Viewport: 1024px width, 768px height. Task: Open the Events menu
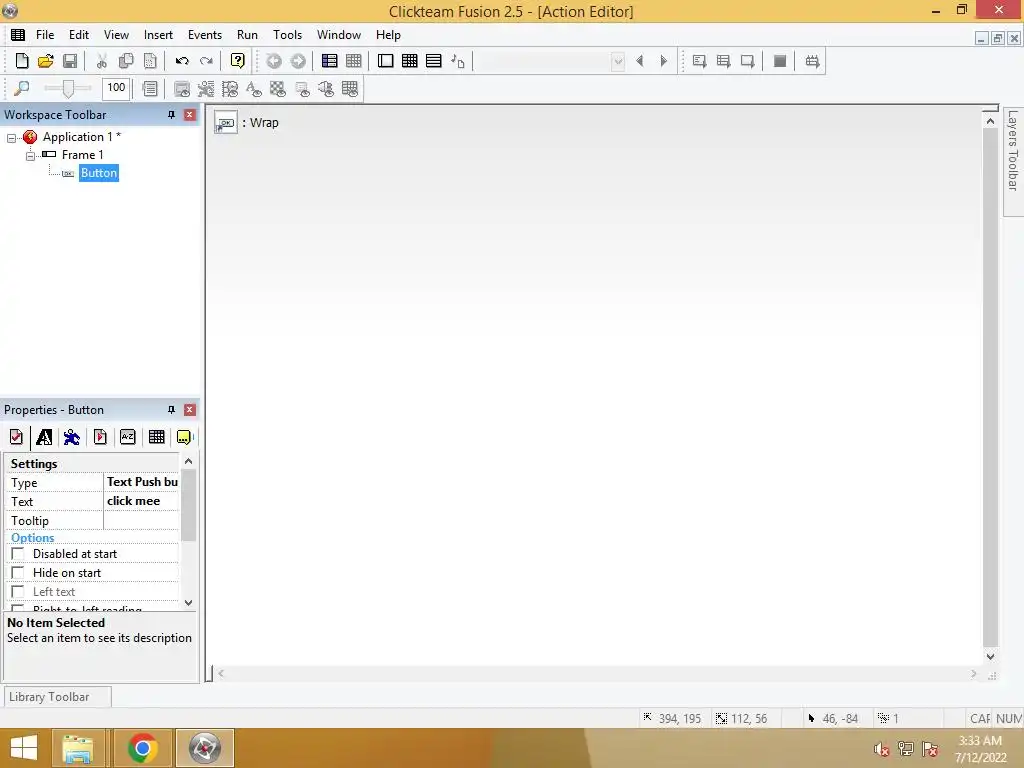[x=205, y=35]
